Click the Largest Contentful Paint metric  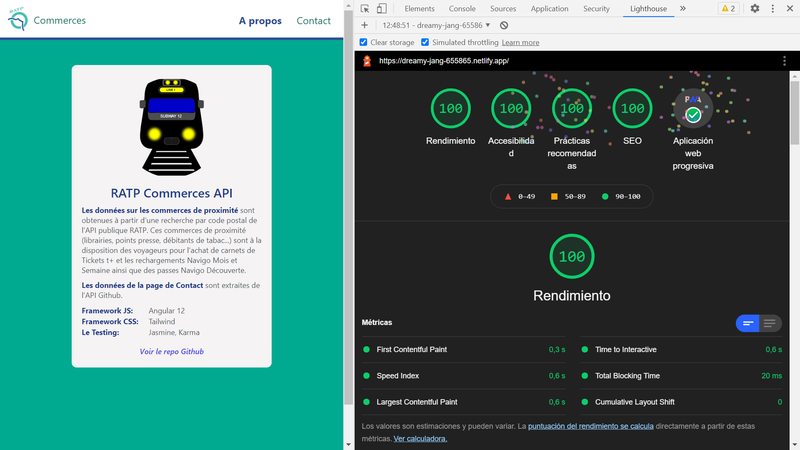click(464, 402)
